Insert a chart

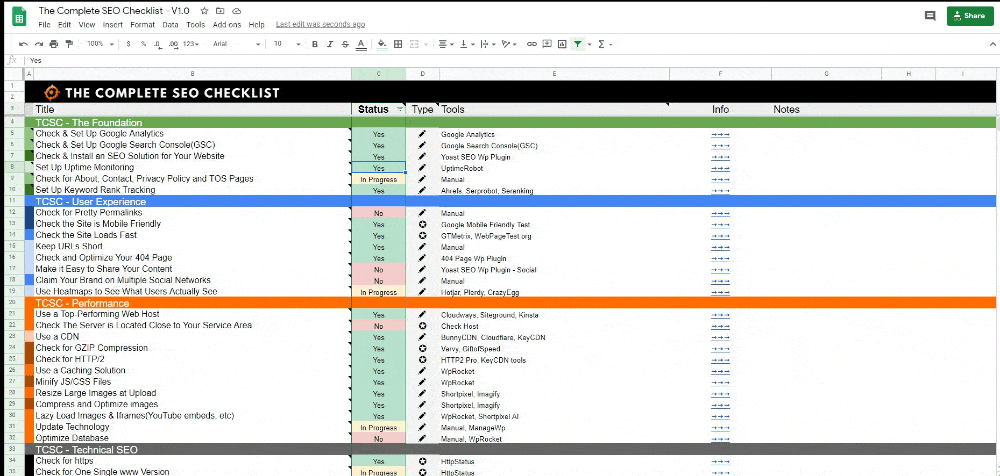(x=562, y=44)
